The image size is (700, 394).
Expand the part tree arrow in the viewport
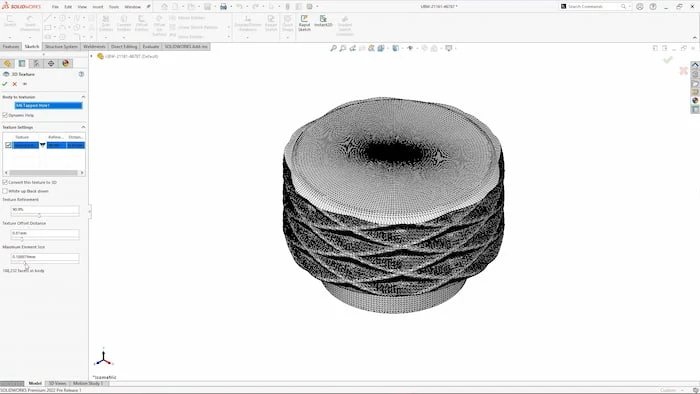pyautogui.click(x=92, y=56)
